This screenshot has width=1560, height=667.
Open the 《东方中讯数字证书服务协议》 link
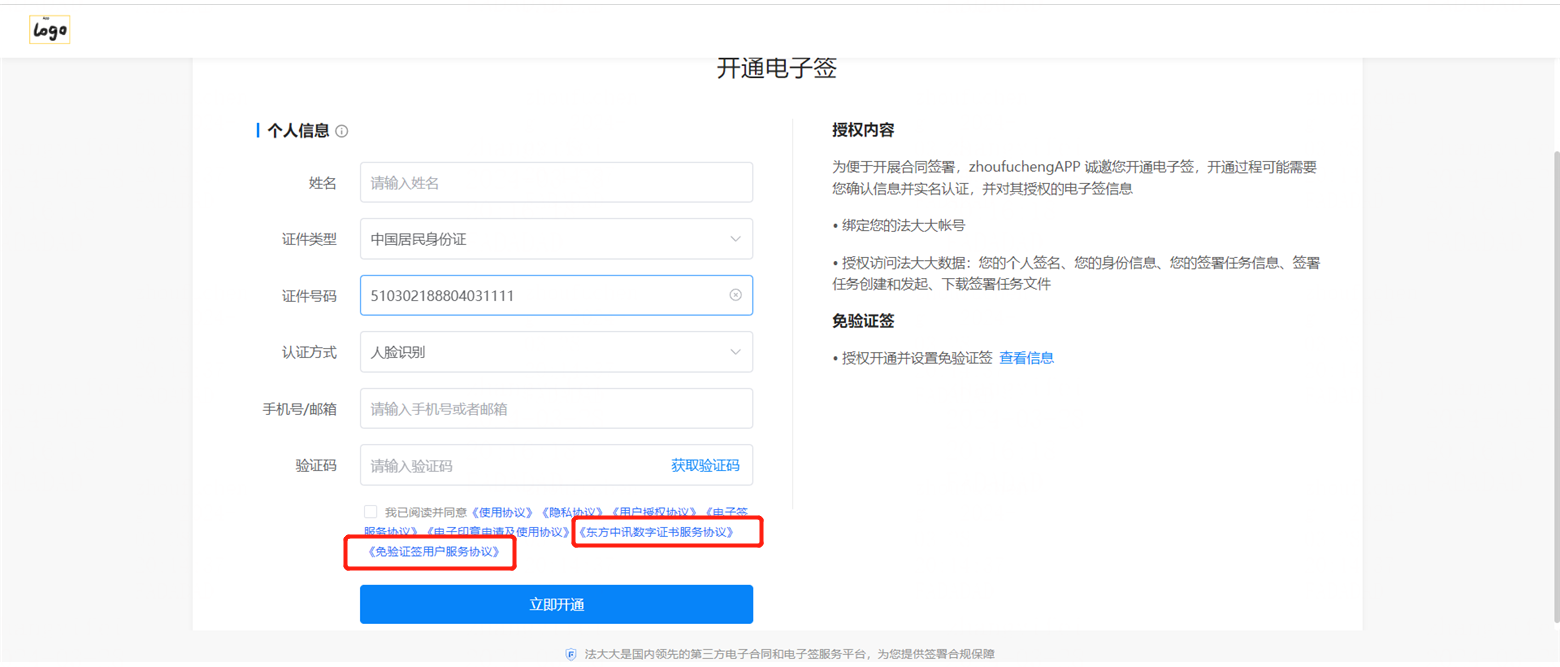(x=656, y=532)
